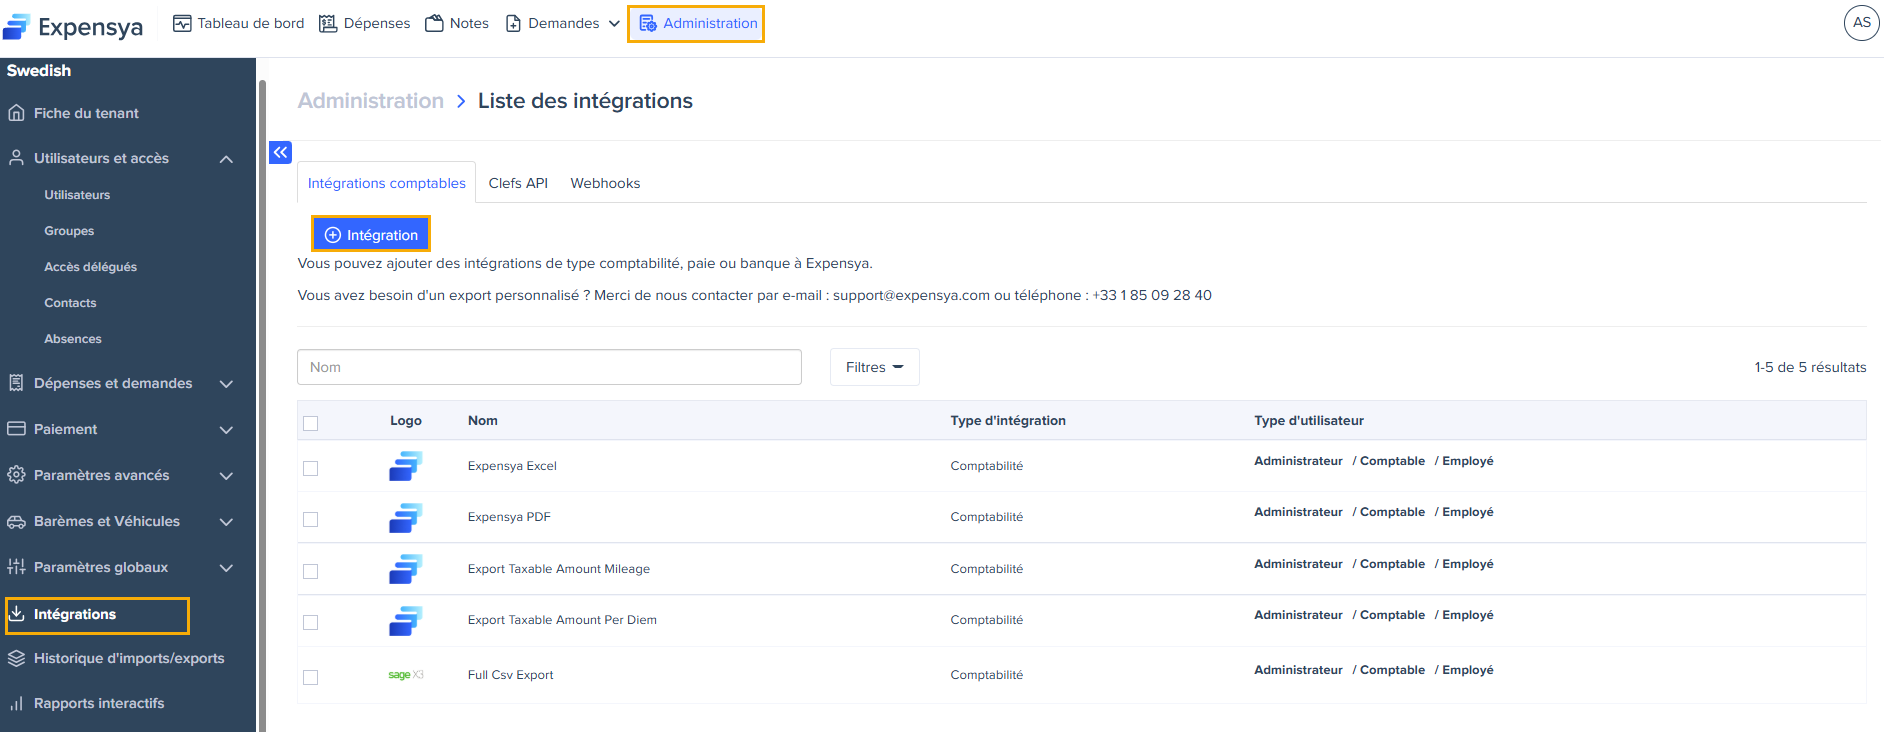Switch to the Clefs API tab
This screenshot has height=732, width=1884.
[x=518, y=183]
